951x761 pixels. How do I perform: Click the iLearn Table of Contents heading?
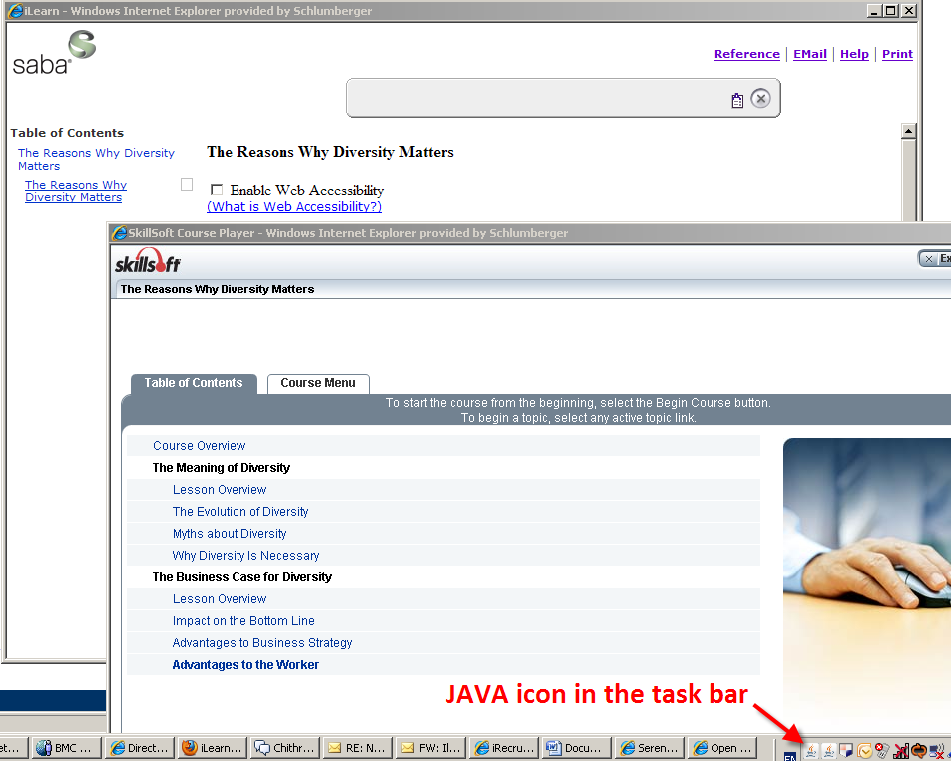[x=67, y=133]
